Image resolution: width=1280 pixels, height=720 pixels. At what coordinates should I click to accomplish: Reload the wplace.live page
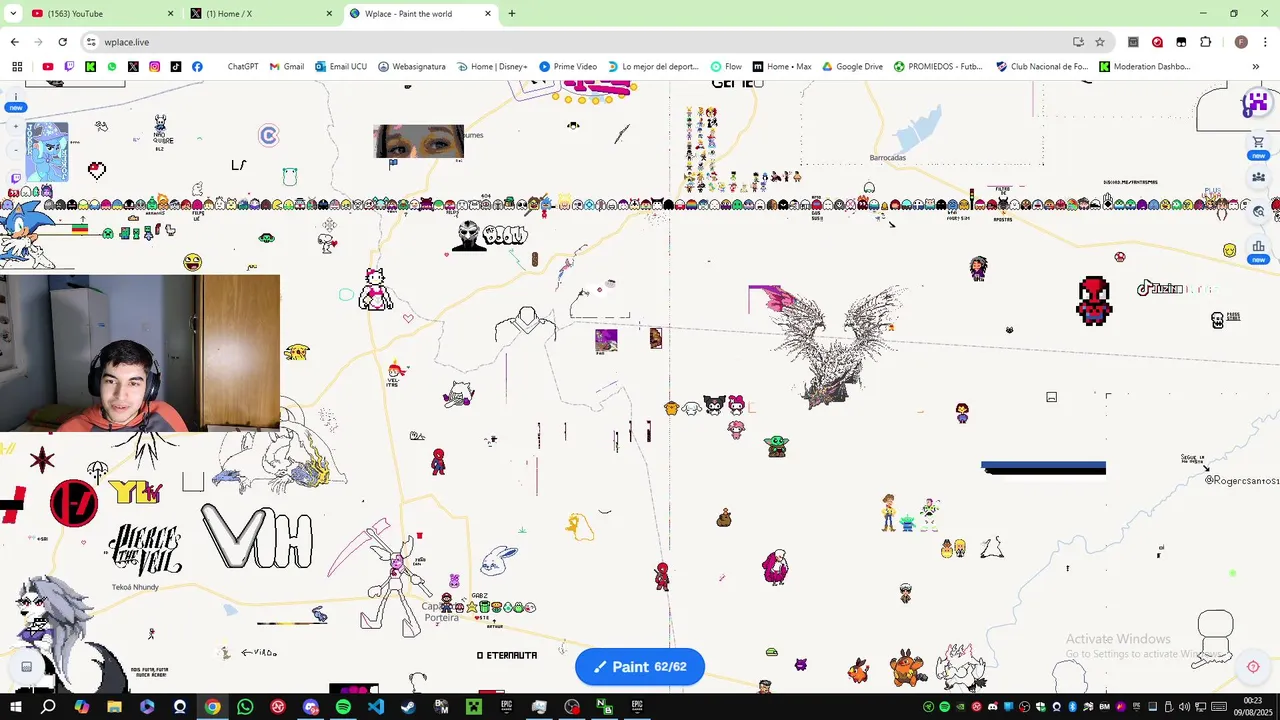pyautogui.click(x=62, y=42)
